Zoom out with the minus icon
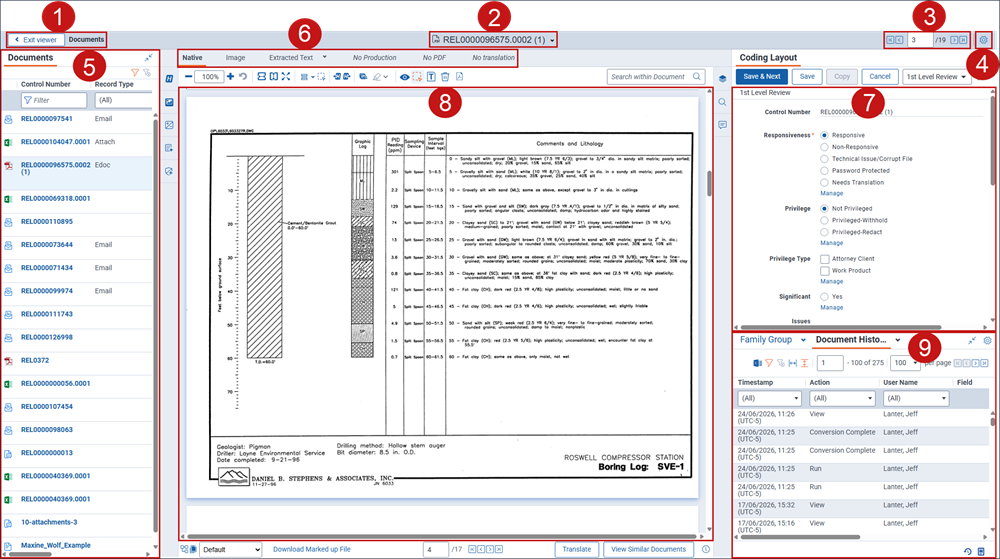 (188, 76)
